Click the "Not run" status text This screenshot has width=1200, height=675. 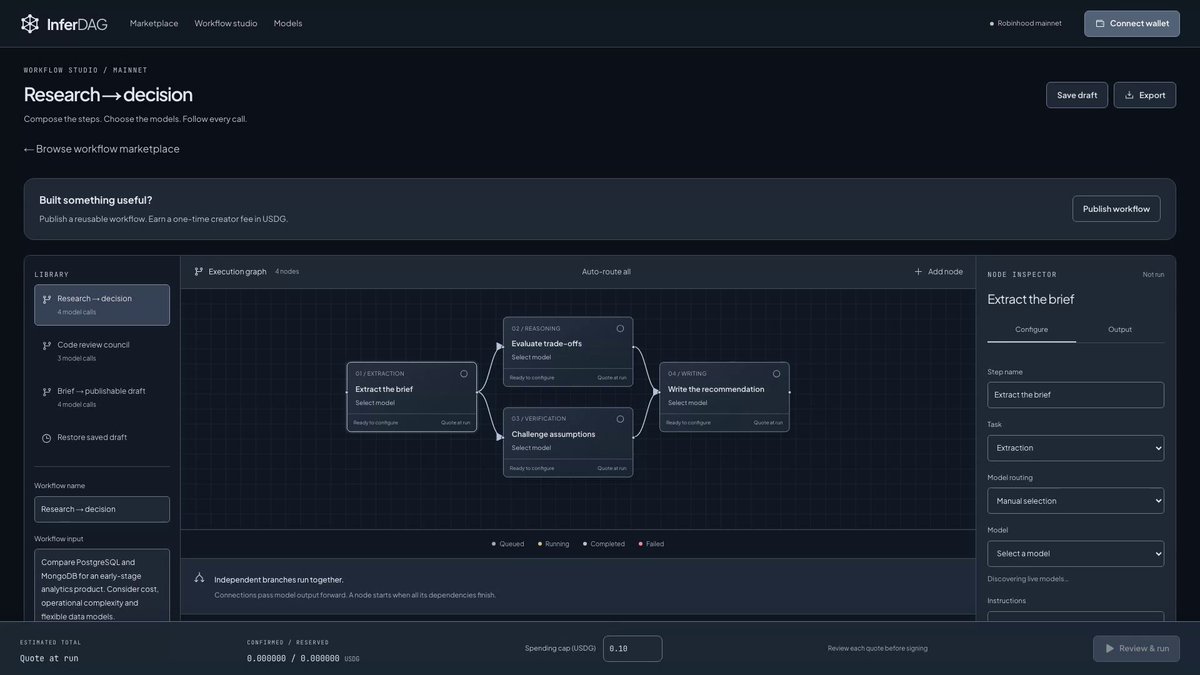[1153, 274]
